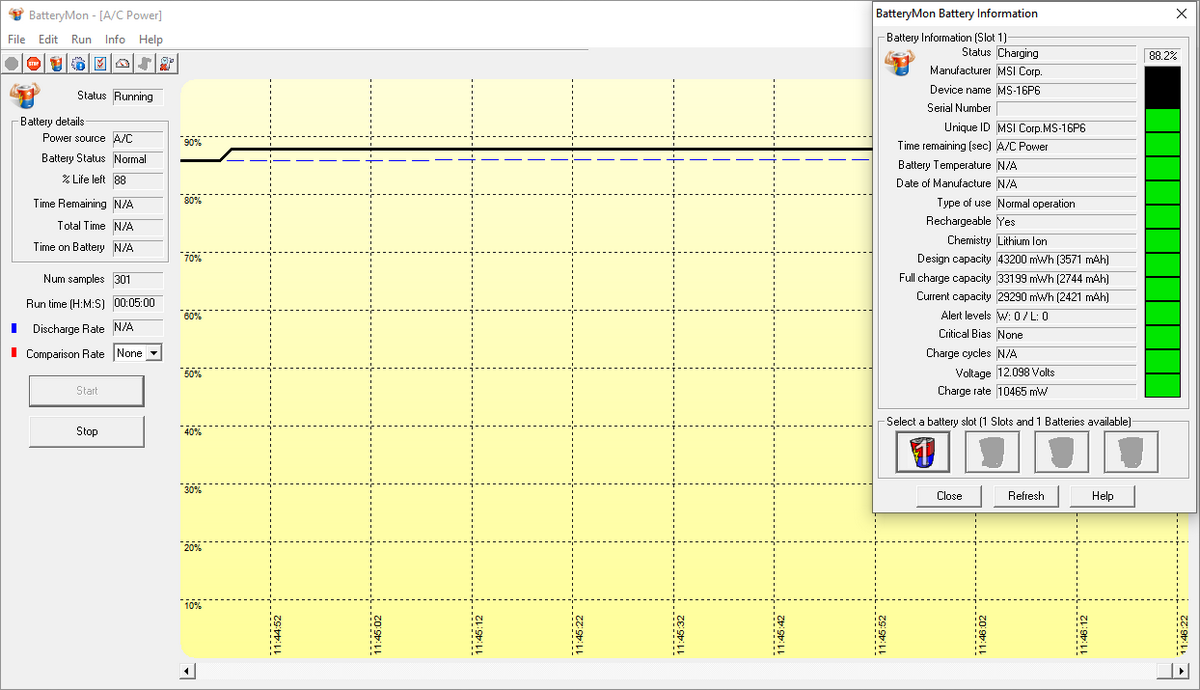This screenshot has width=1200, height=690.
Task: Click the Help button in battery dialog
Action: (x=1102, y=496)
